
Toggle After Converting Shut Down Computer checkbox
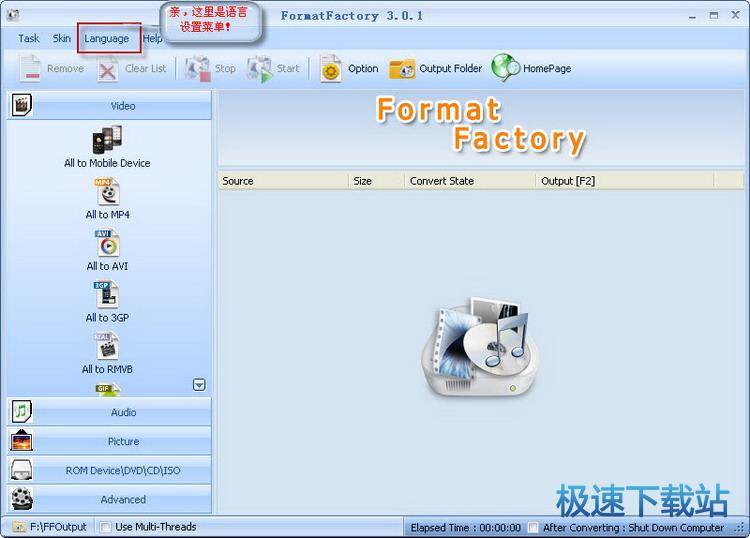tap(532, 527)
